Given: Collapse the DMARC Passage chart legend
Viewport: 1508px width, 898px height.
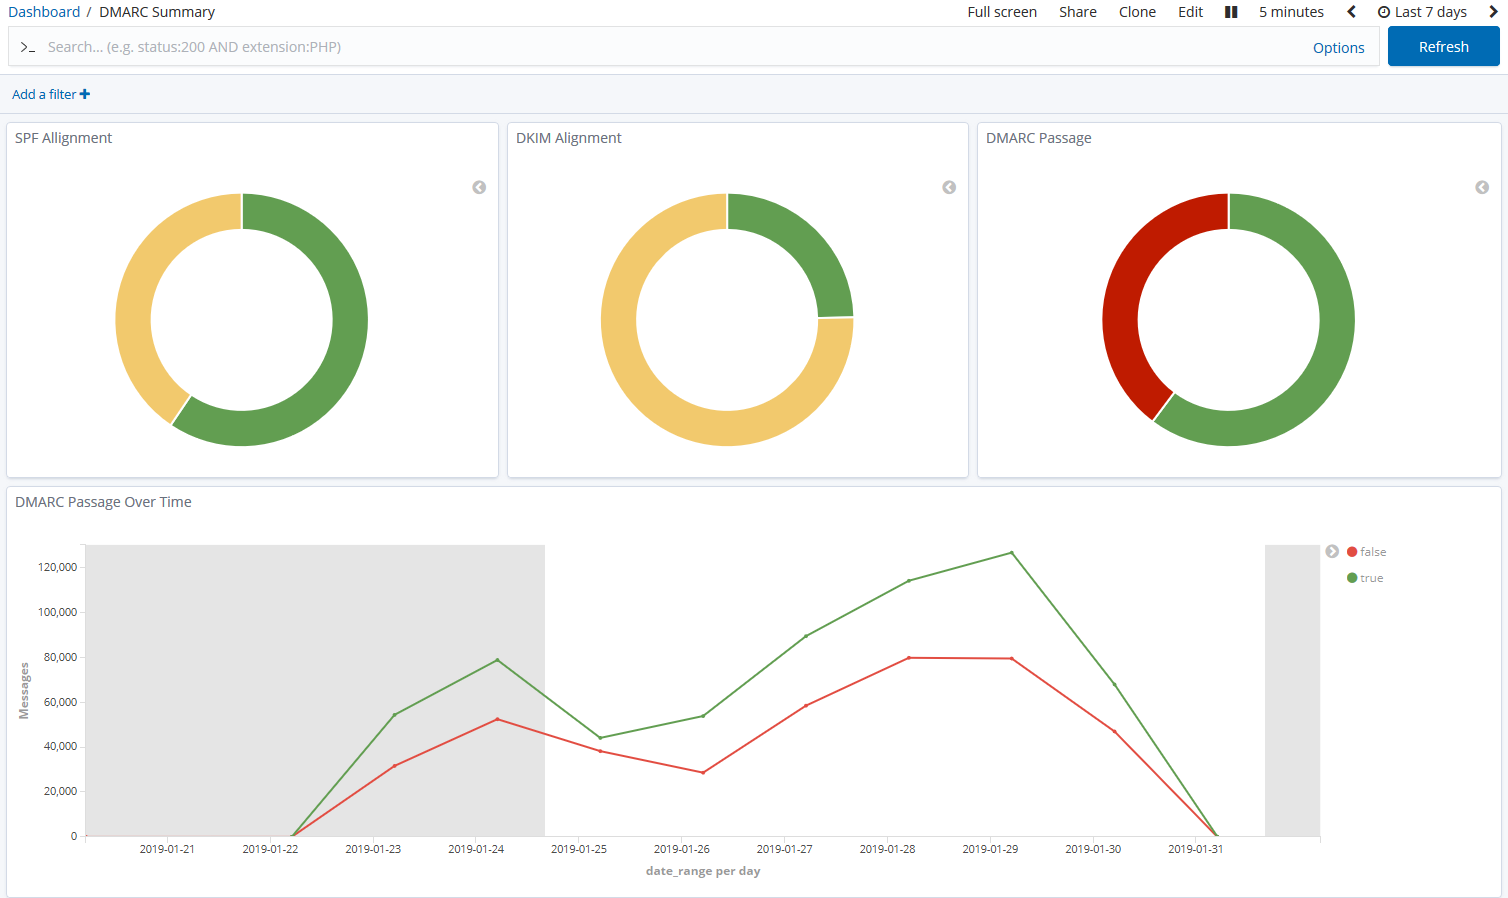Looking at the screenshot, I should pos(1482,187).
